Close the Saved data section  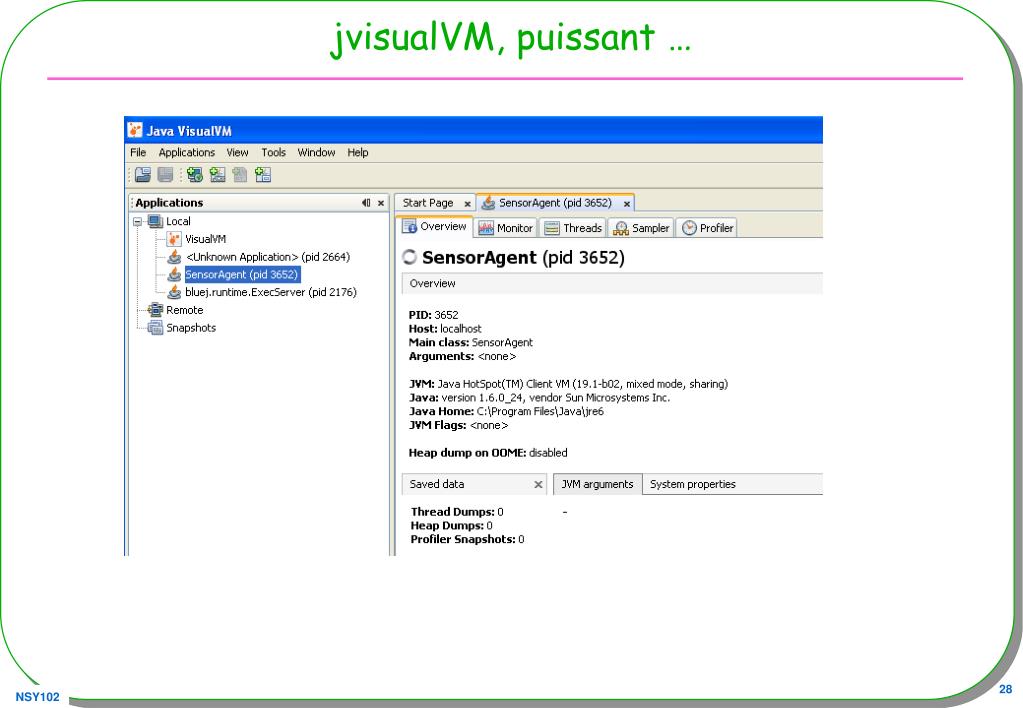coord(538,484)
